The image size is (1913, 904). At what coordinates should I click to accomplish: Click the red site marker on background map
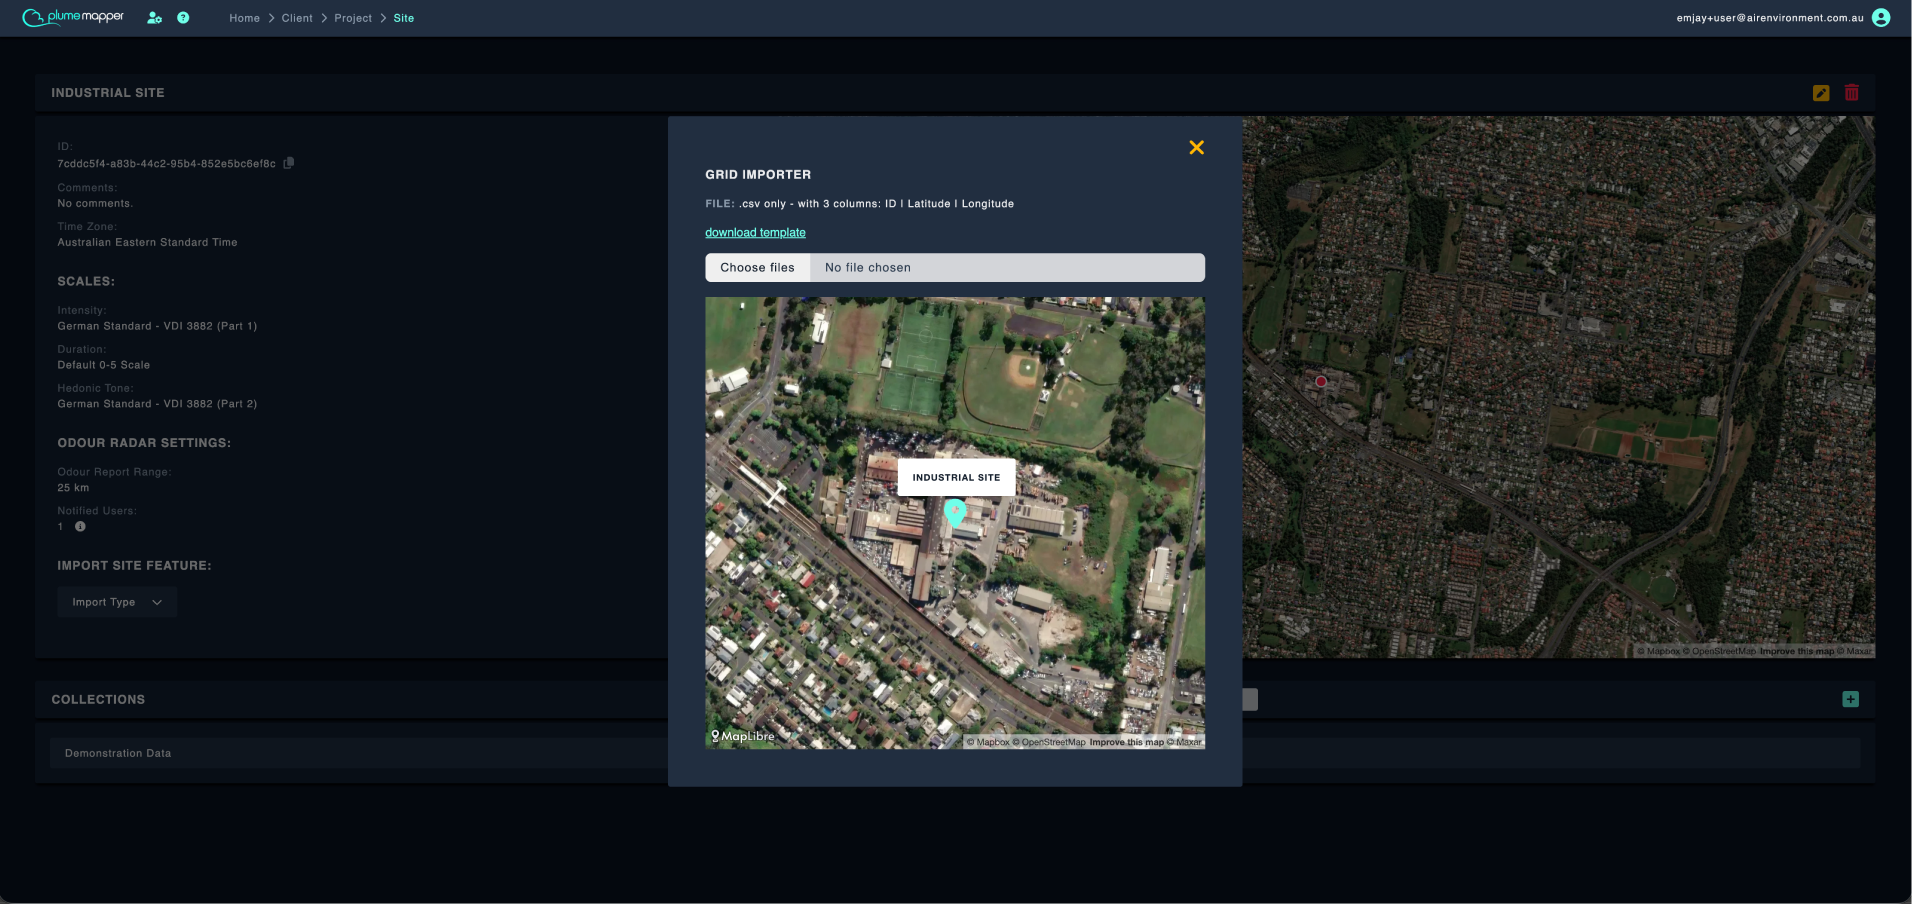[x=1321, y=381]
